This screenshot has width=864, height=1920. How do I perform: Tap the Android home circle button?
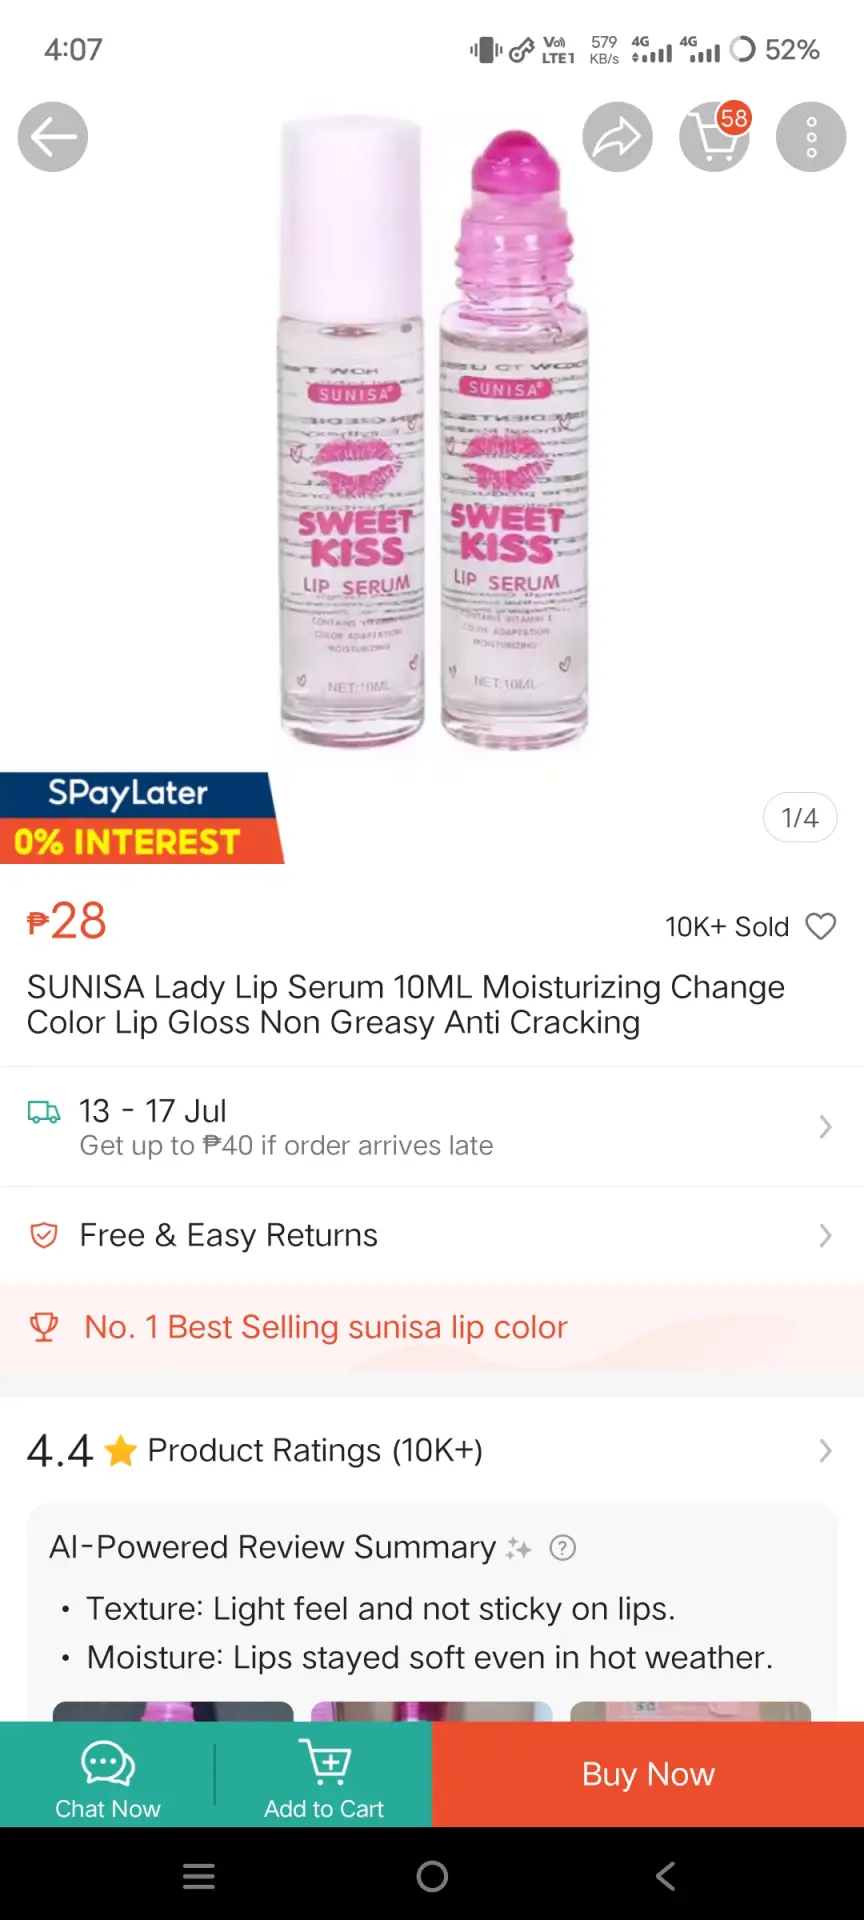432,1876
